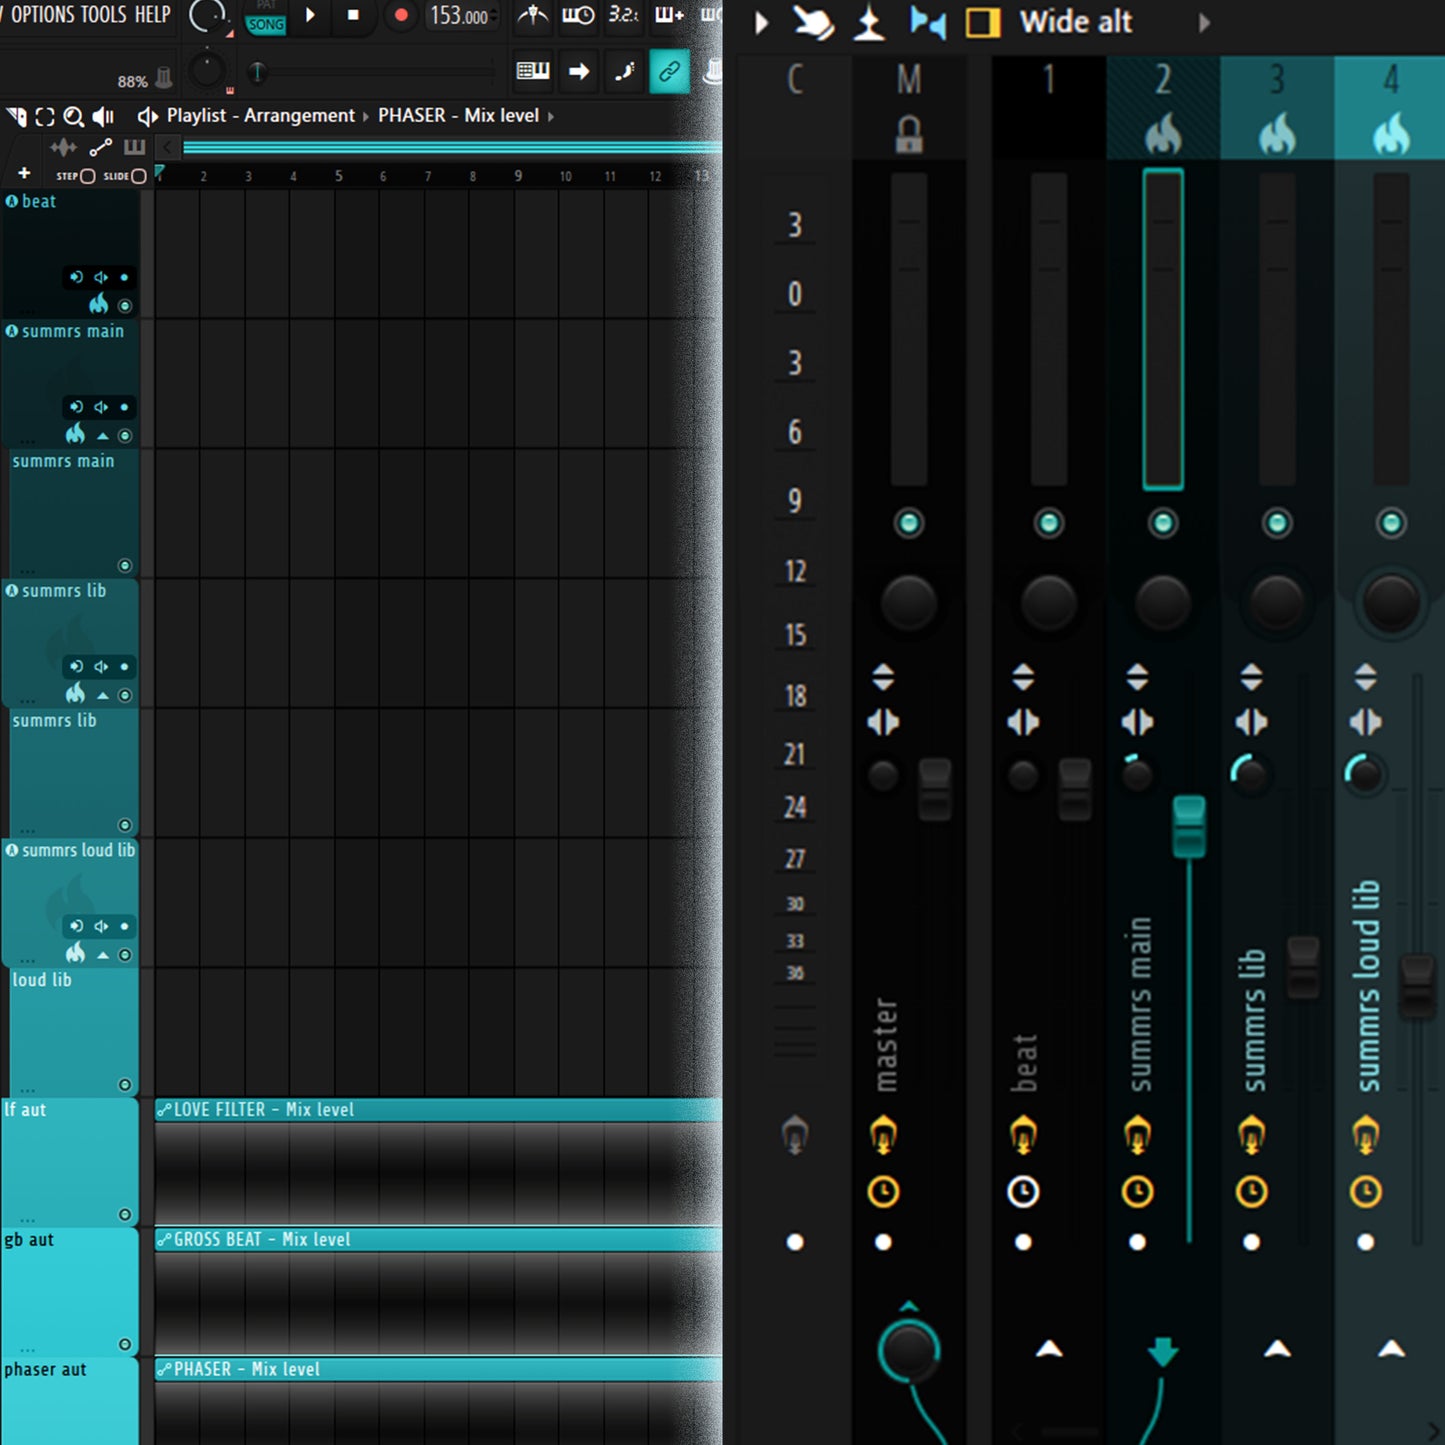Image resolution: width=1445 pixels, height=1445 pixels.
Task: Toggle the playlist speaker playback icon
Action: click(x=103, y=116)
